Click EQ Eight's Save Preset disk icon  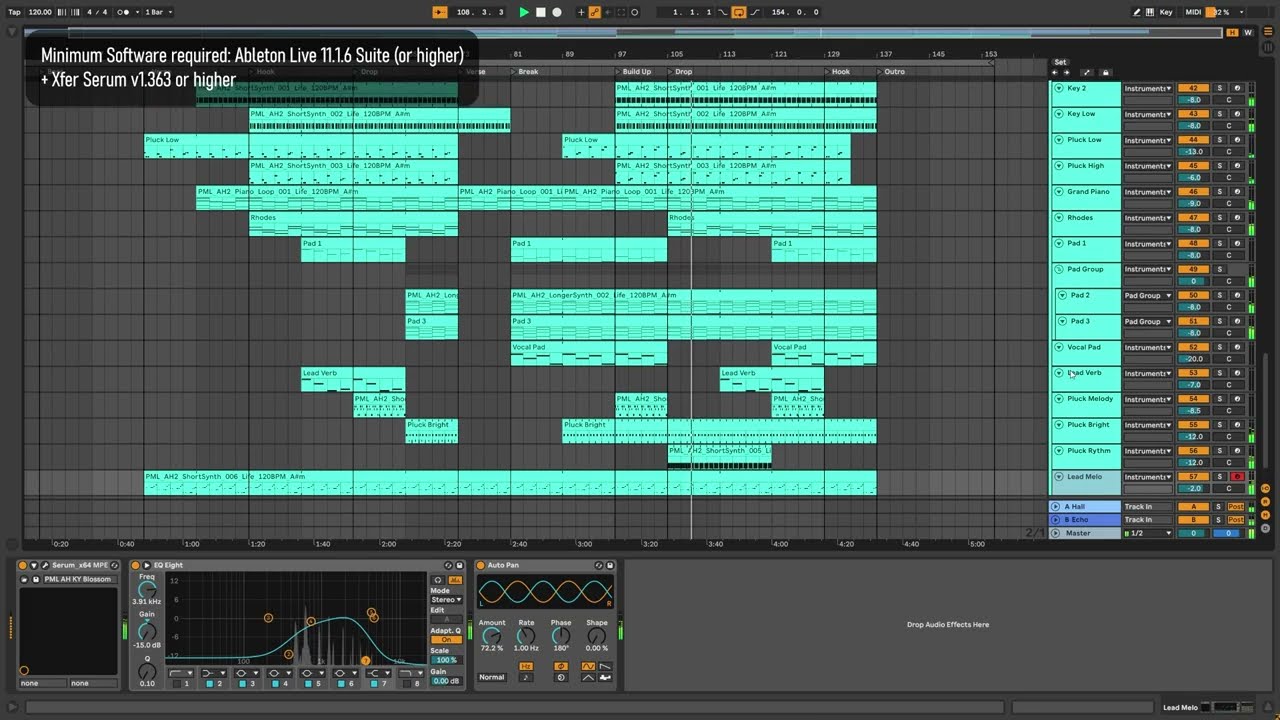(459, 565)
